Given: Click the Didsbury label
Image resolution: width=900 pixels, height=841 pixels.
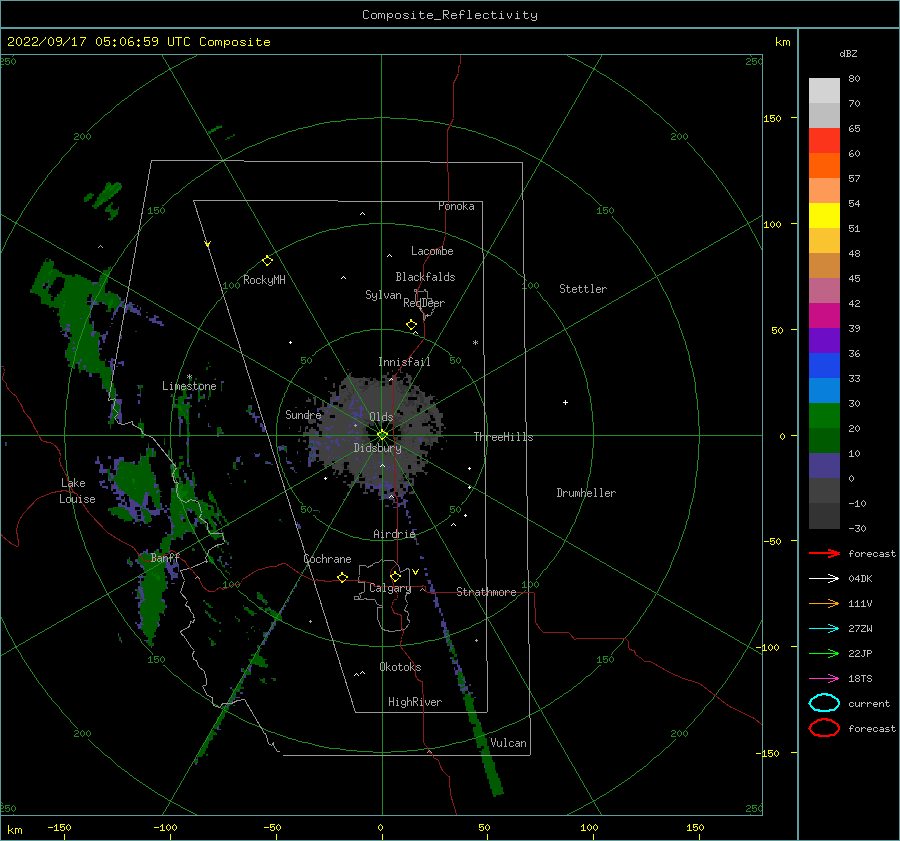Looking at the screenshot, I should coord(377,448).
